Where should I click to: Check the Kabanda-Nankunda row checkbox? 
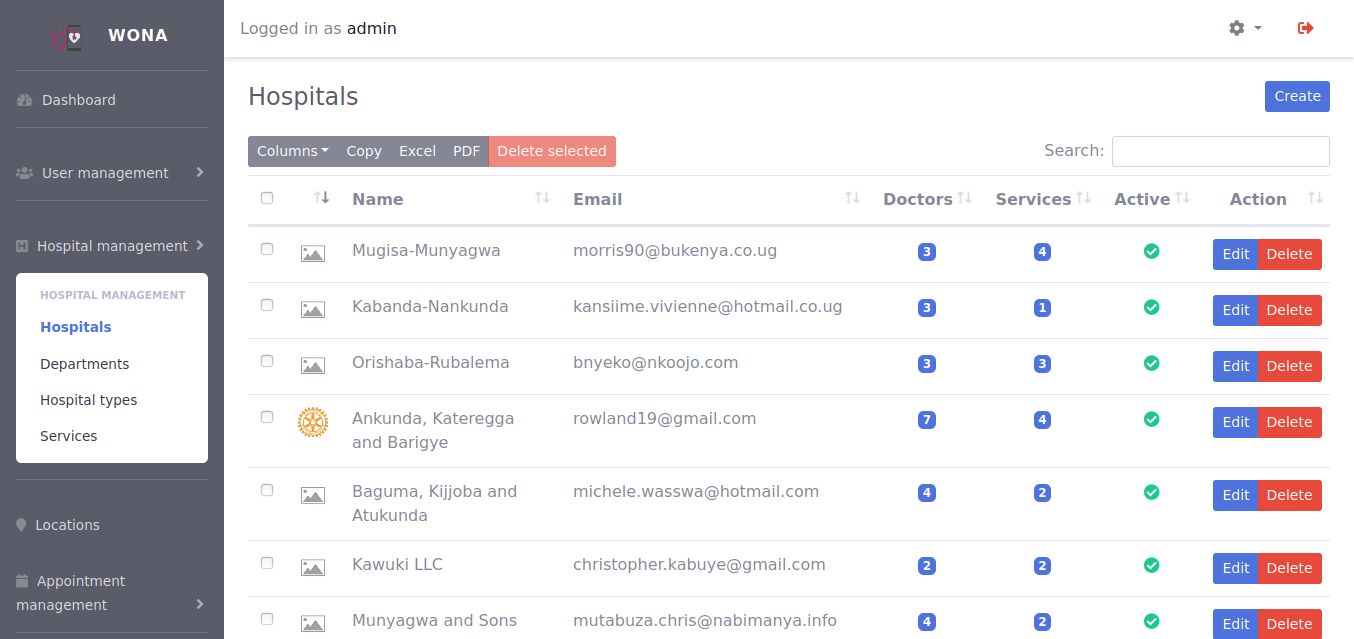267,305
